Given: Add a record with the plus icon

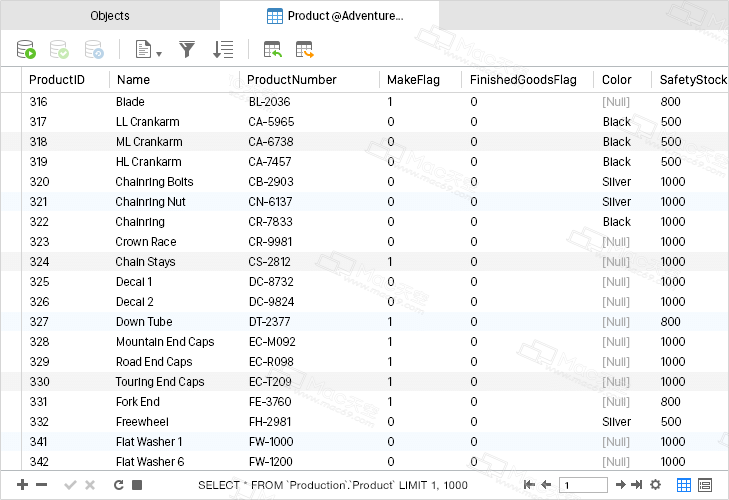Looking at the screenshot, I should 22,485.
